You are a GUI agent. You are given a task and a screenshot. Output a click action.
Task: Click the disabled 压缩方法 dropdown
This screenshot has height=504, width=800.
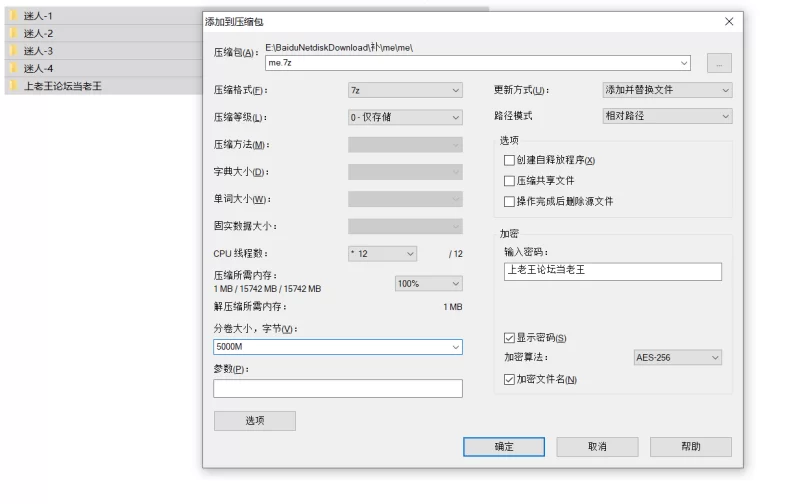[405, 145]
